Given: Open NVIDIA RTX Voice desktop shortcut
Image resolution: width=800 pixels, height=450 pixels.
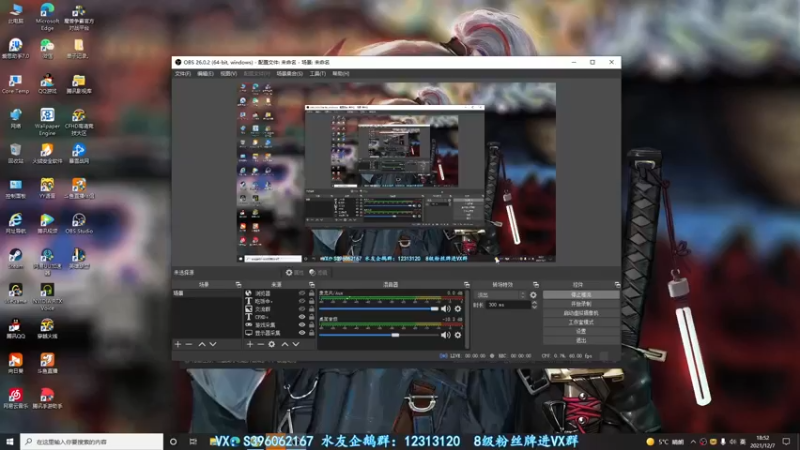Looking at the screenshot, I should pyautogui.click(x=47, y=297).
